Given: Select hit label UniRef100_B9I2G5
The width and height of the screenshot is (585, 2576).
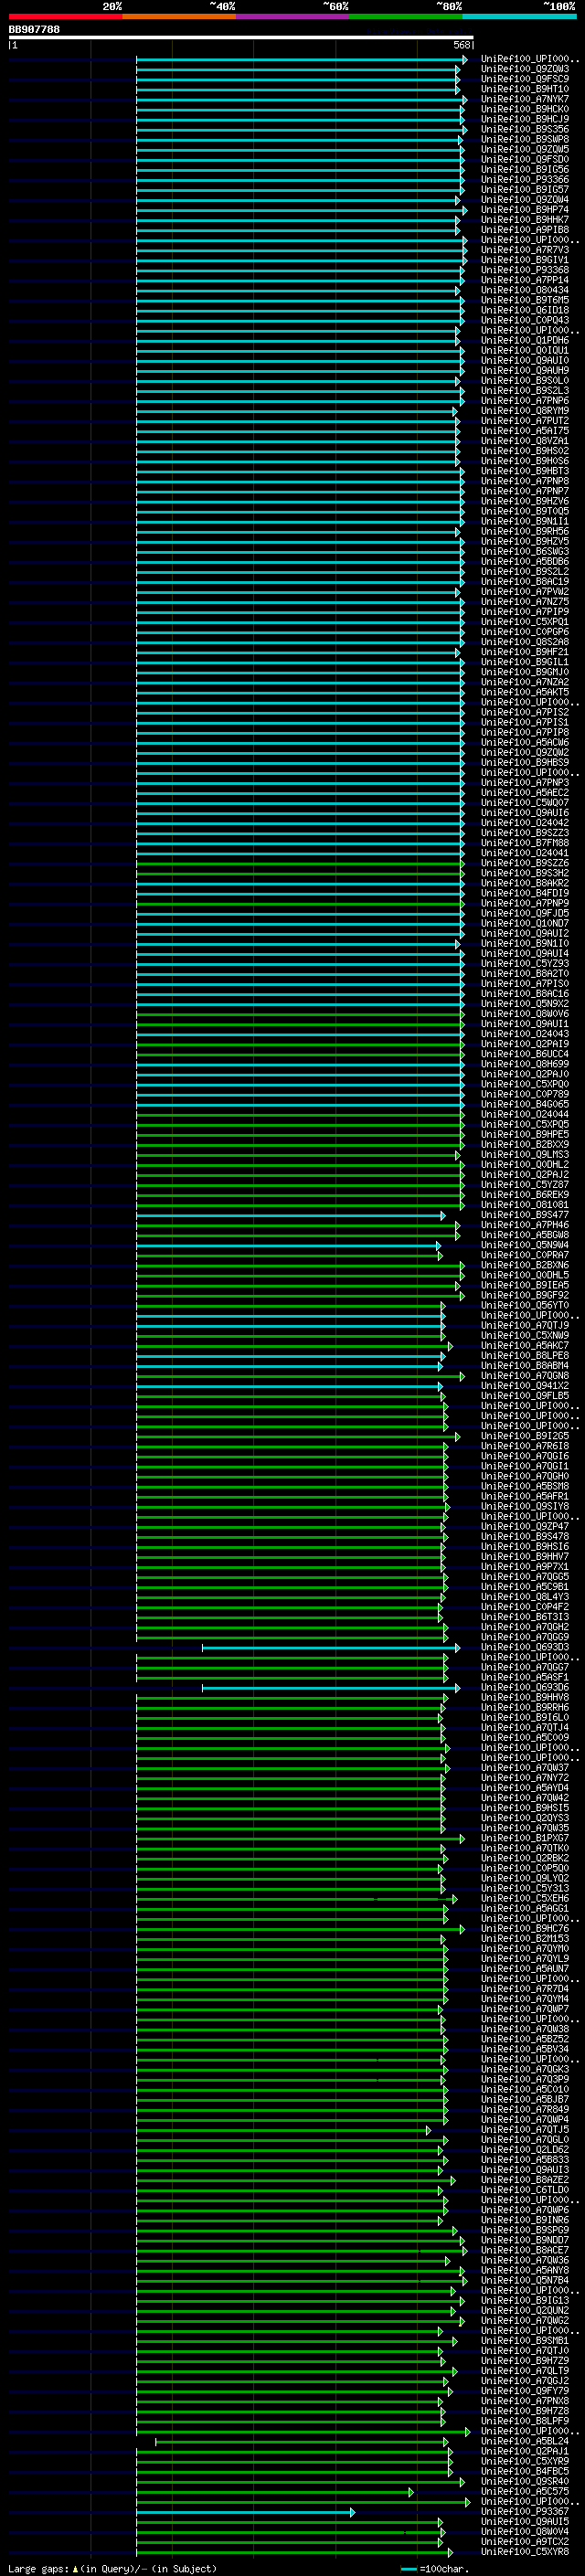Looking at the screenshot, I should coord(525,1436).
